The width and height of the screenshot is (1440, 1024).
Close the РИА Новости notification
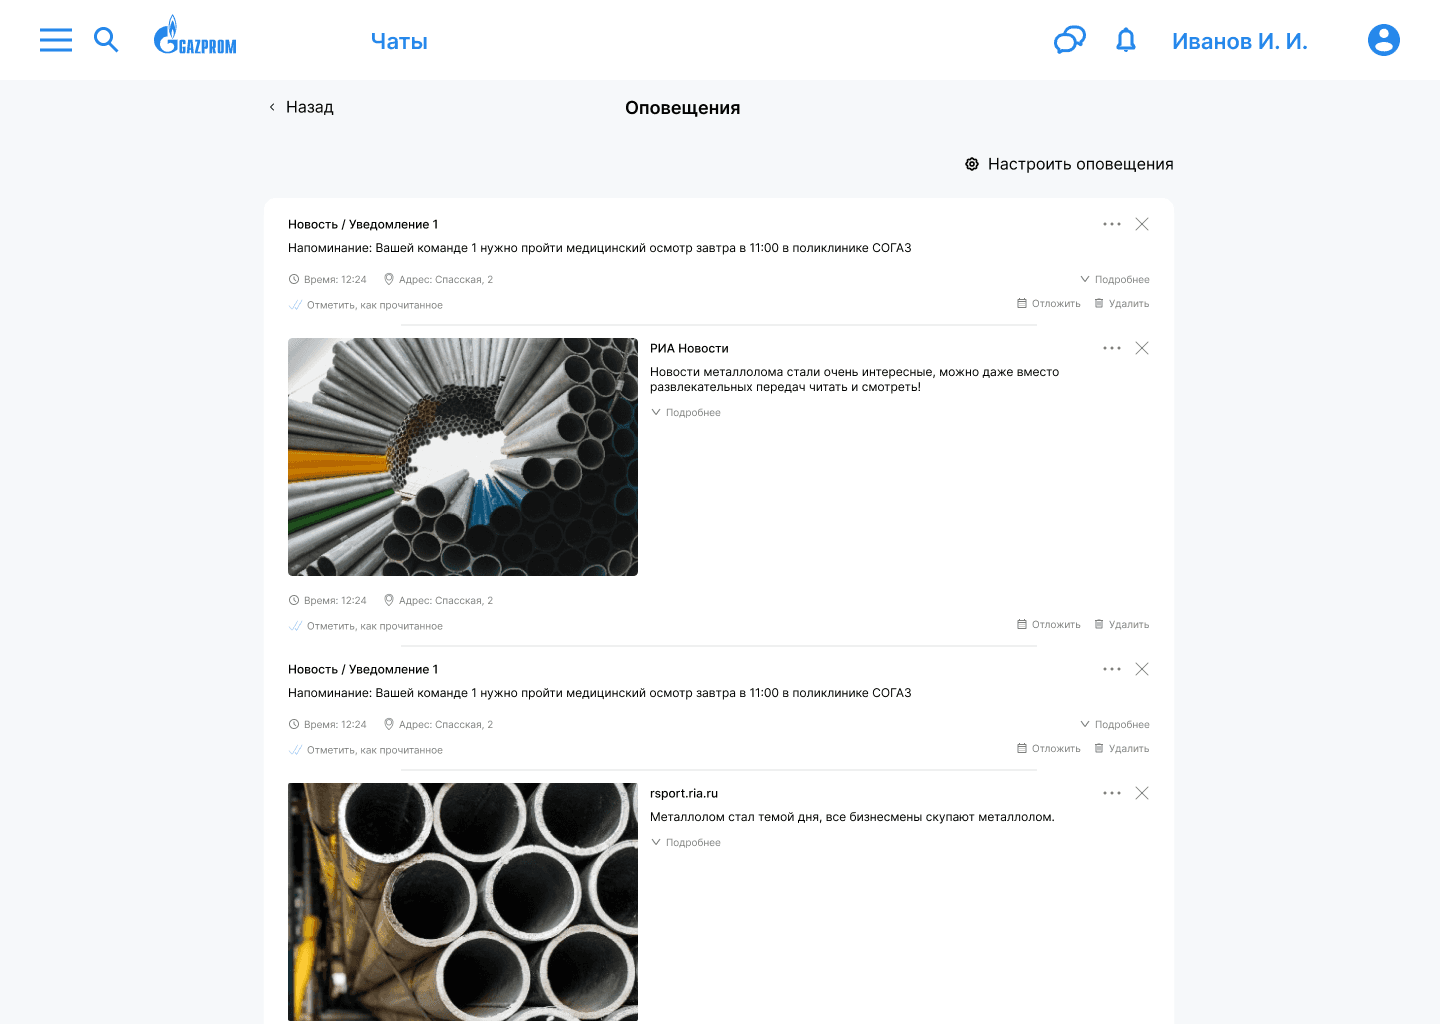[x=1142, y=348]
